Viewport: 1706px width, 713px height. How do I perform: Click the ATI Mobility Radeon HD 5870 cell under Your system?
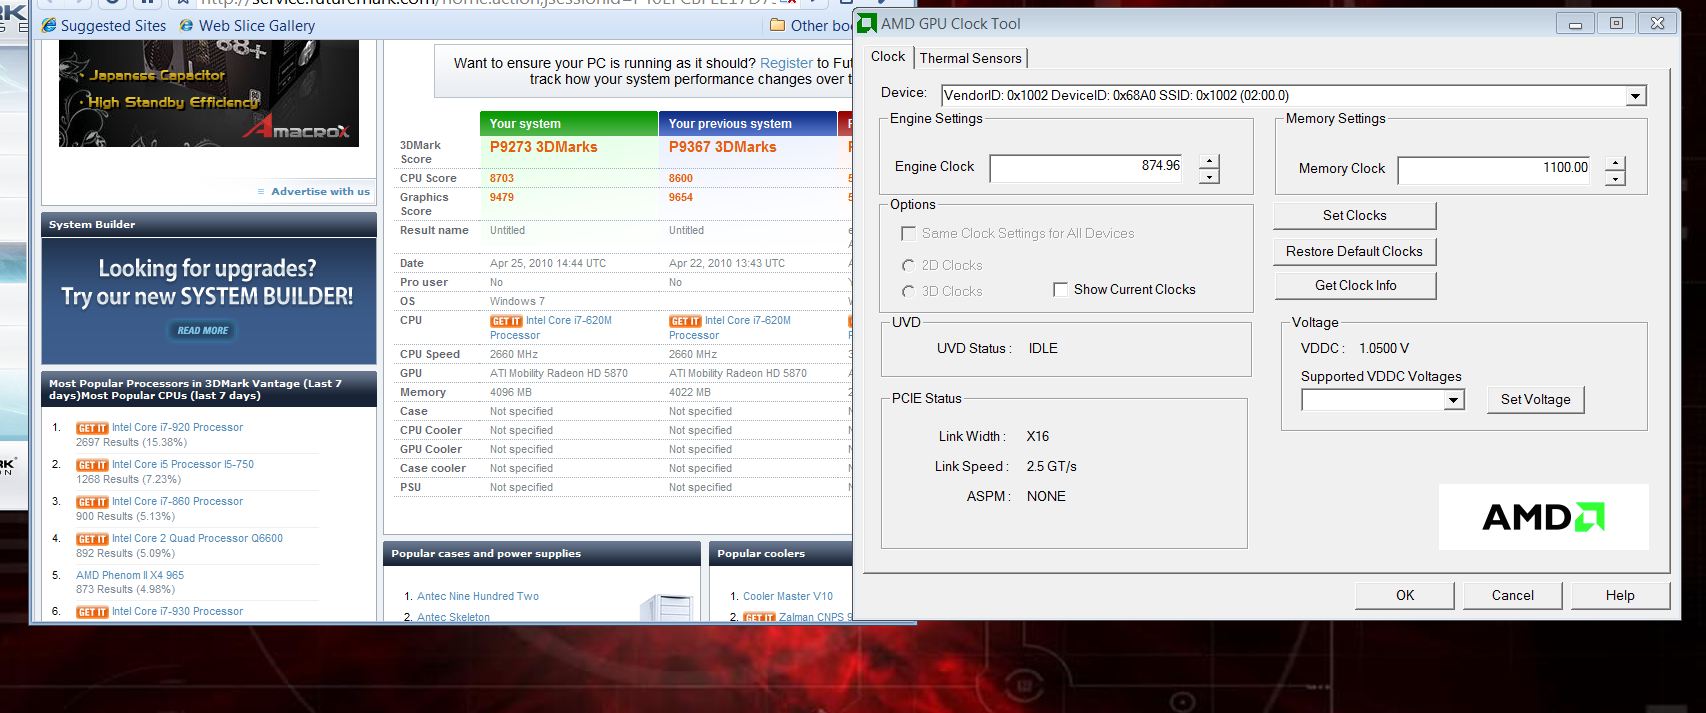(x=559, y=373)
